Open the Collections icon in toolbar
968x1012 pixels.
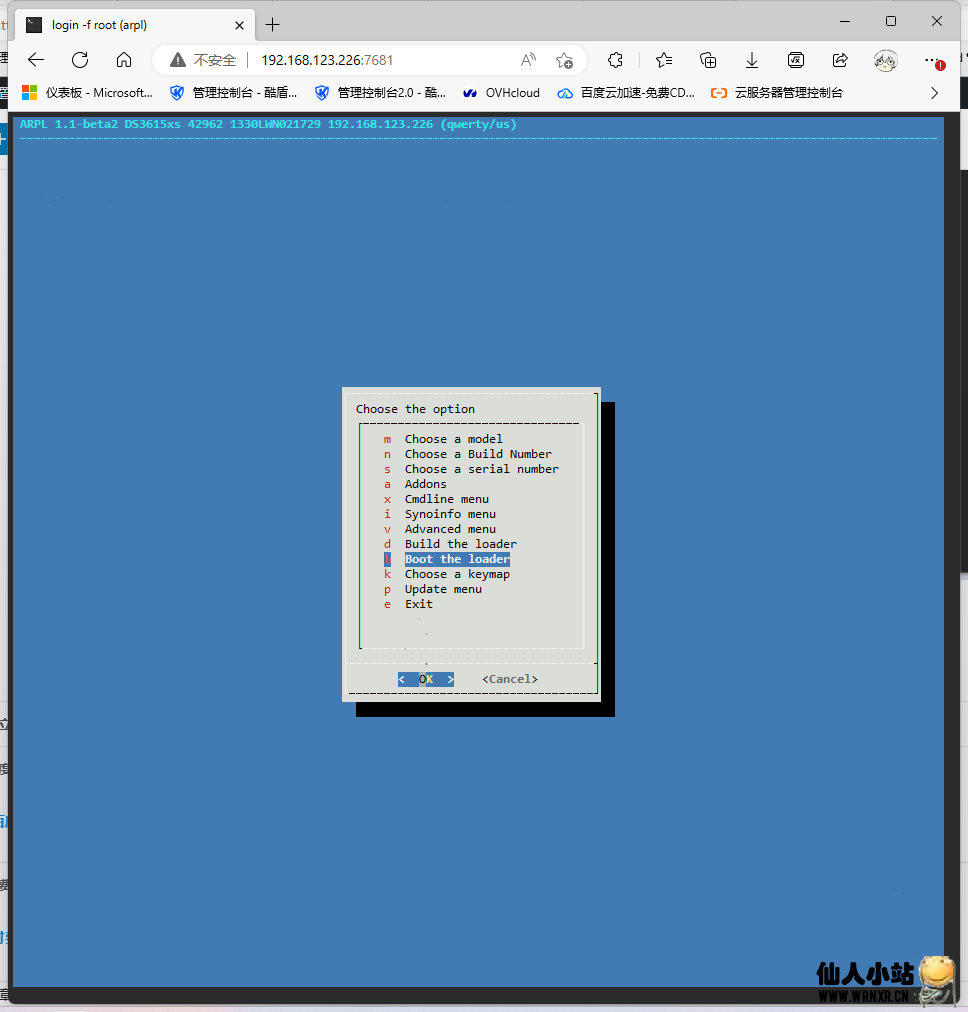point(708,59)
